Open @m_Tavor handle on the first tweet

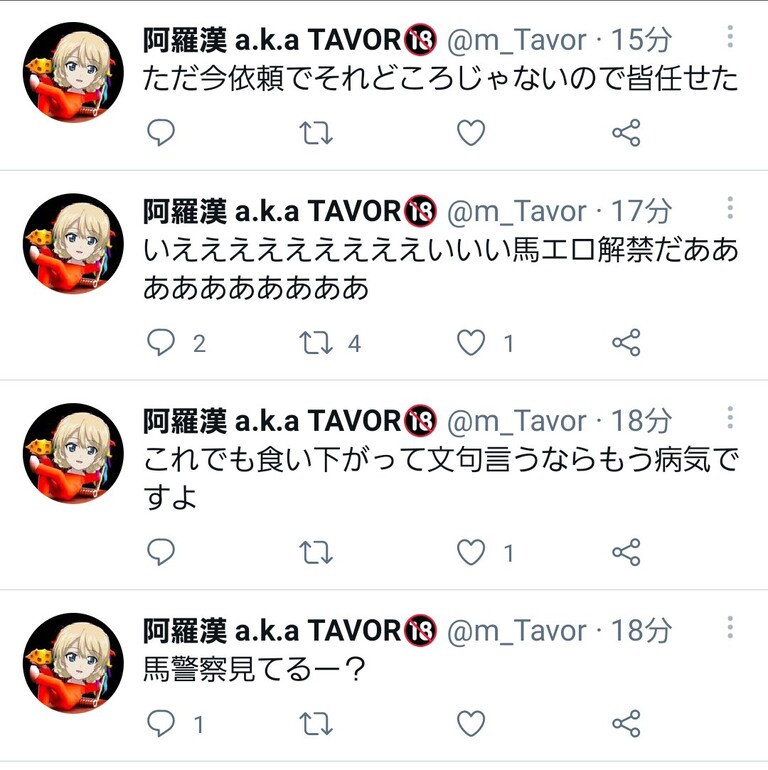(x=517, y=39)
